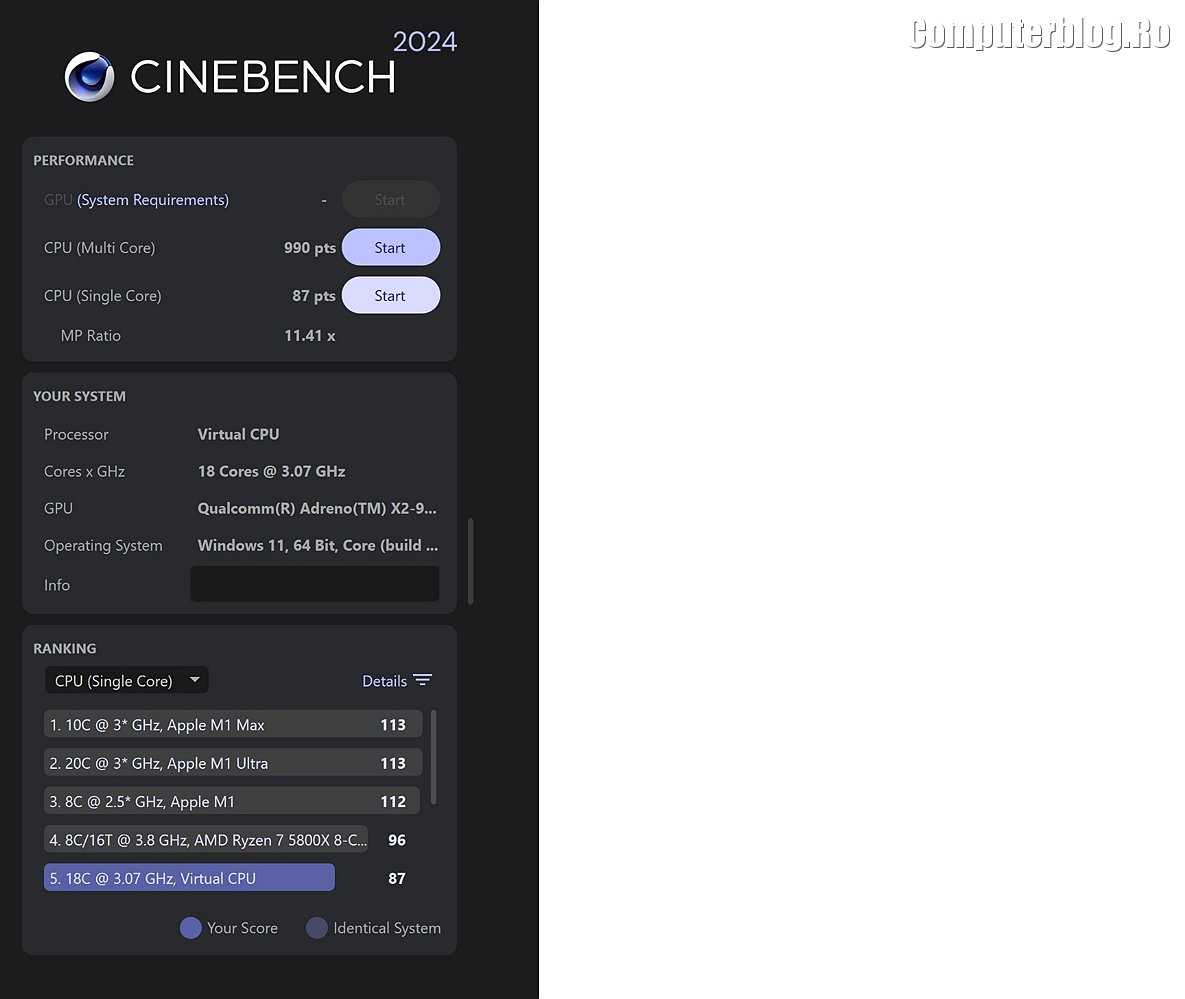Open the GPU System Requirements link

pyautogui.click(x=153, y=200)
